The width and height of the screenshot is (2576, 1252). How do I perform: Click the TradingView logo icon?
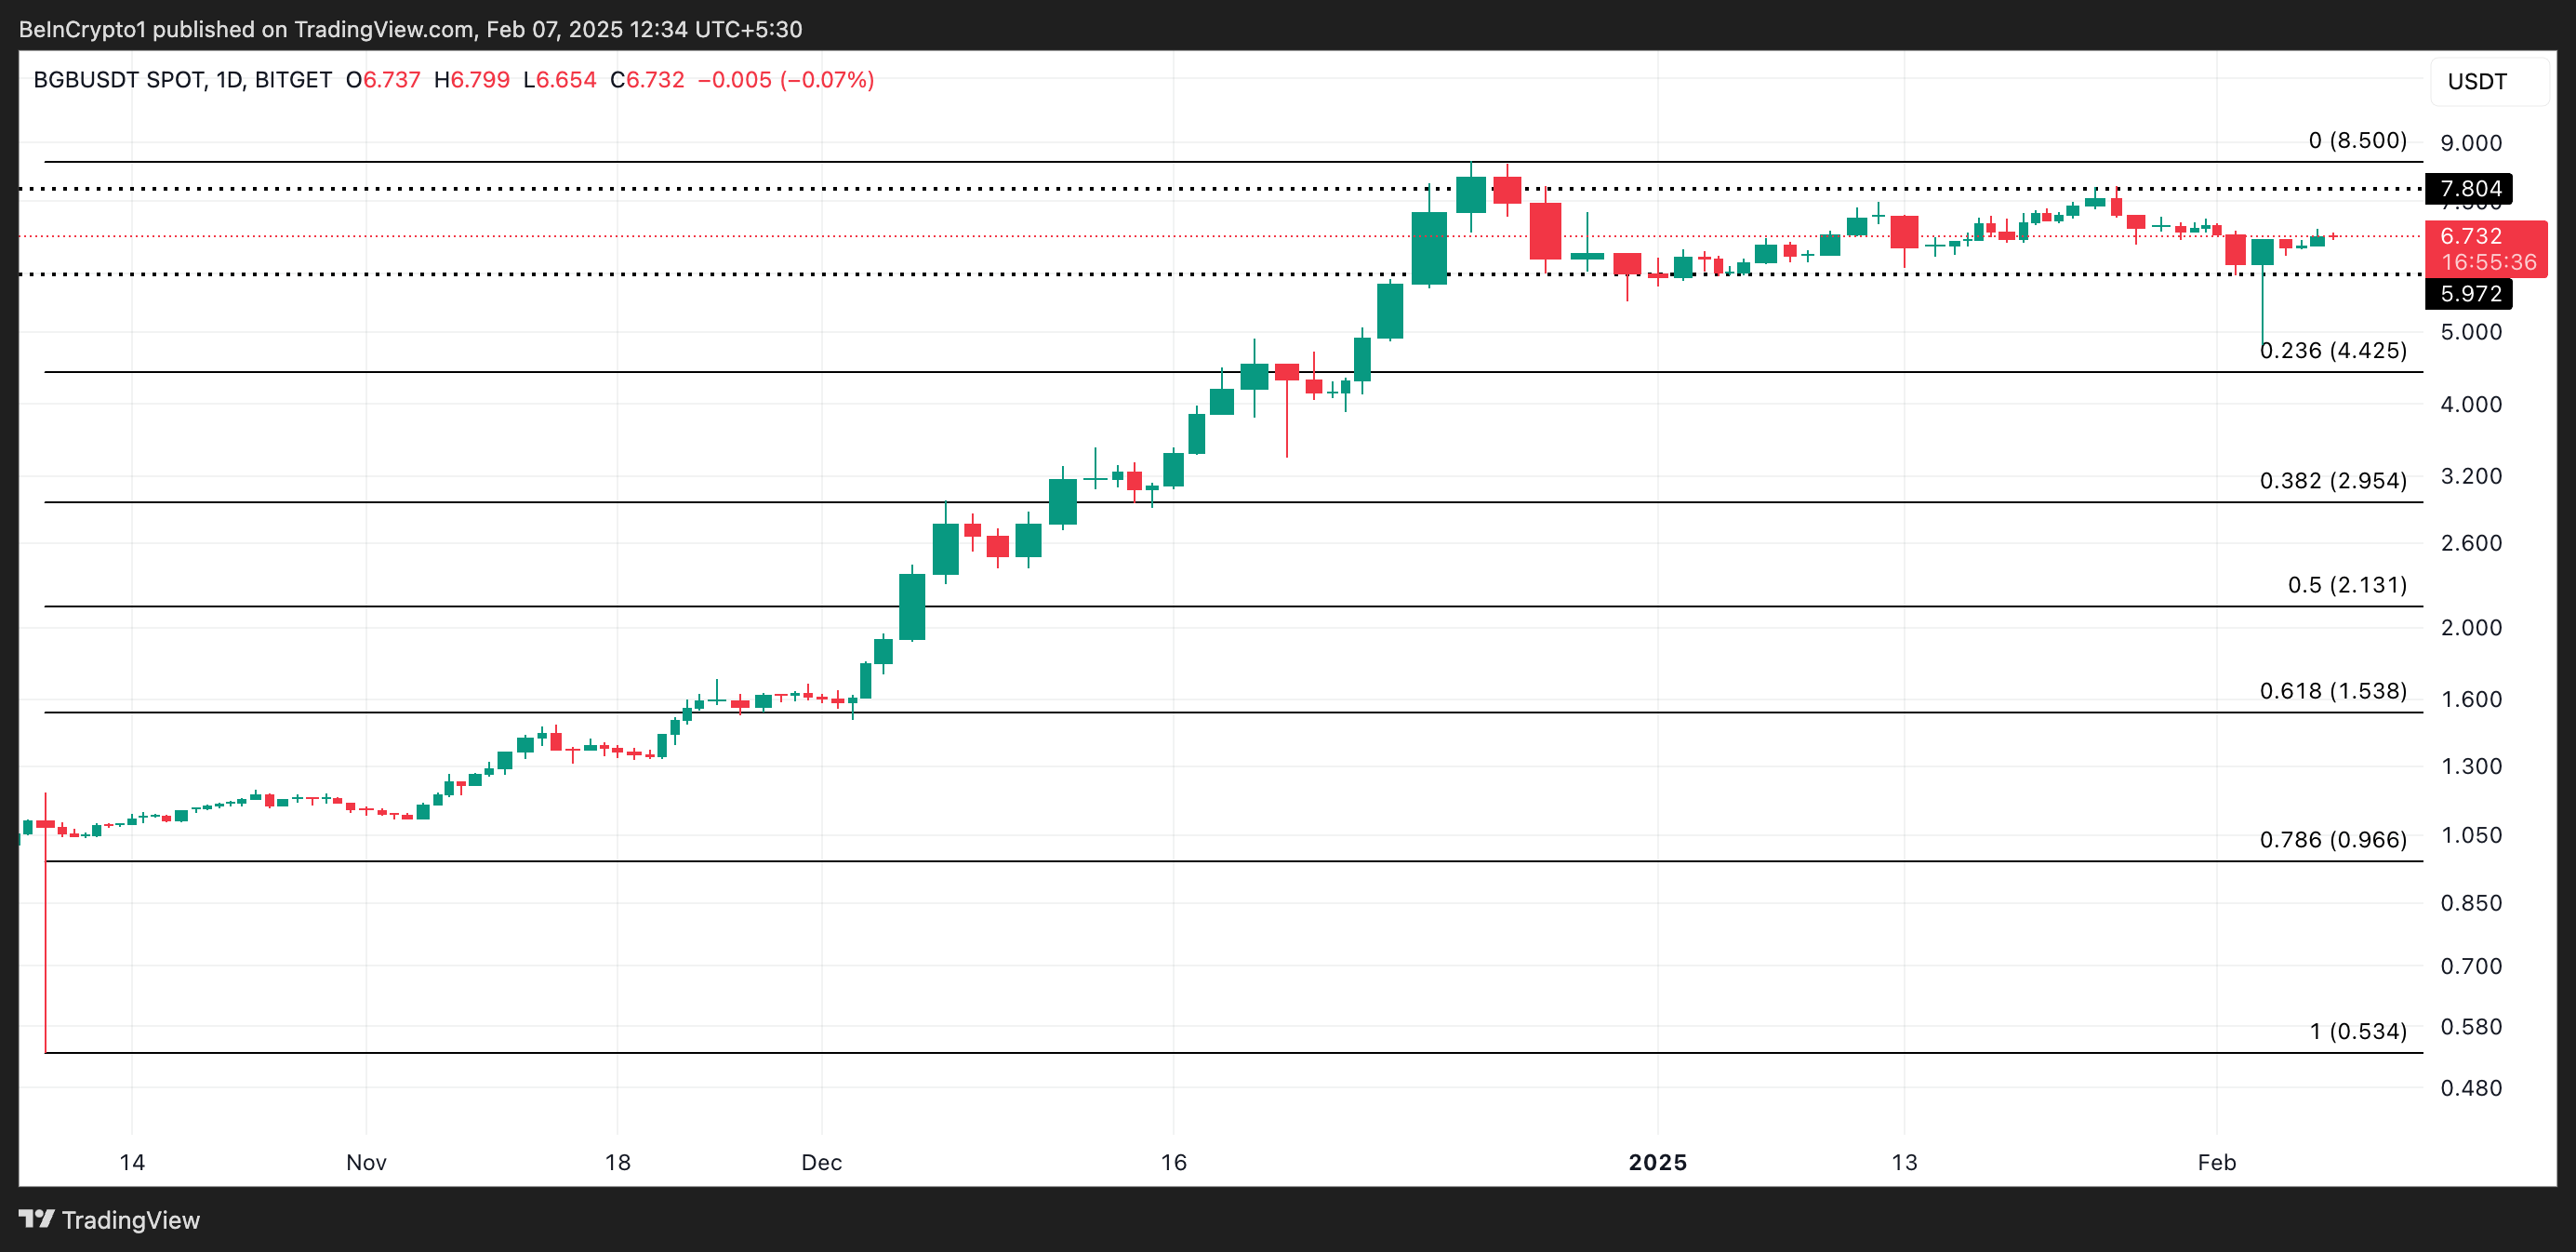(x=36, y=1219)
